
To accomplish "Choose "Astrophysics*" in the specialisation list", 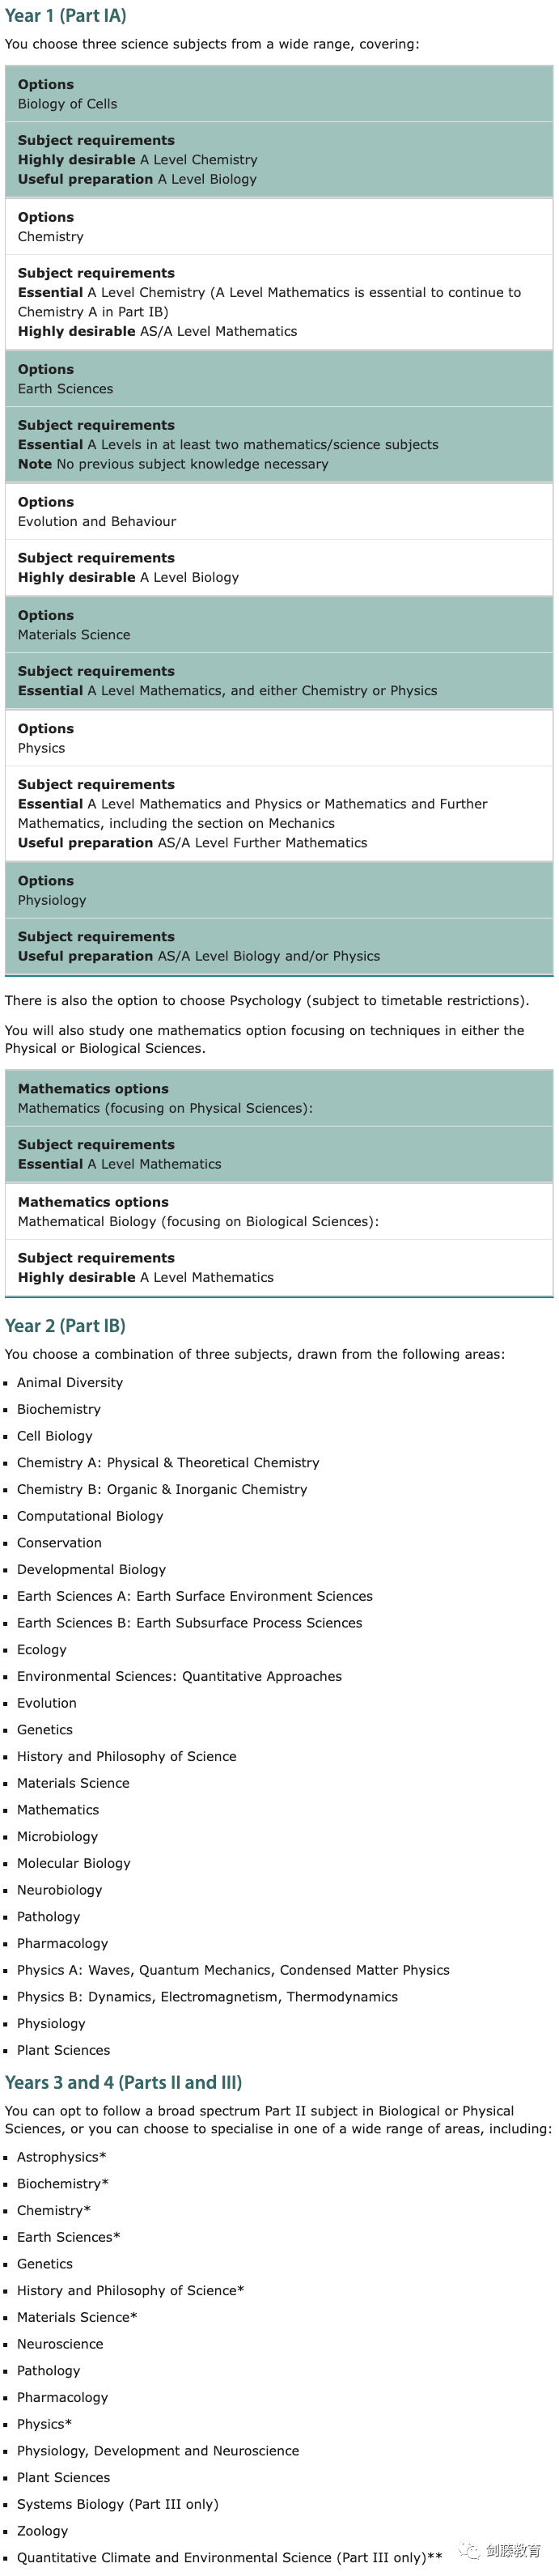I will (x=61, y=2157).
